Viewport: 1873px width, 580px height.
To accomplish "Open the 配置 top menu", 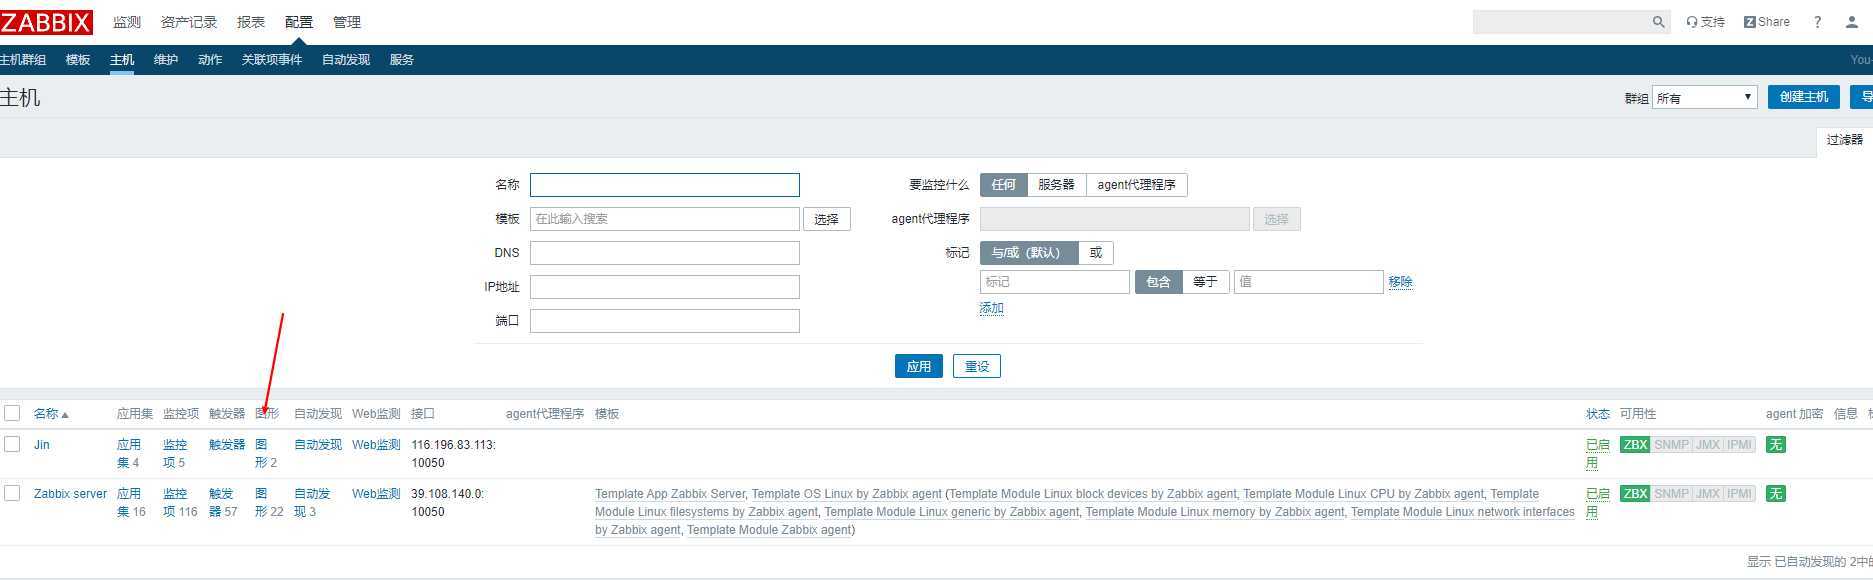I will tap(299, 22).
